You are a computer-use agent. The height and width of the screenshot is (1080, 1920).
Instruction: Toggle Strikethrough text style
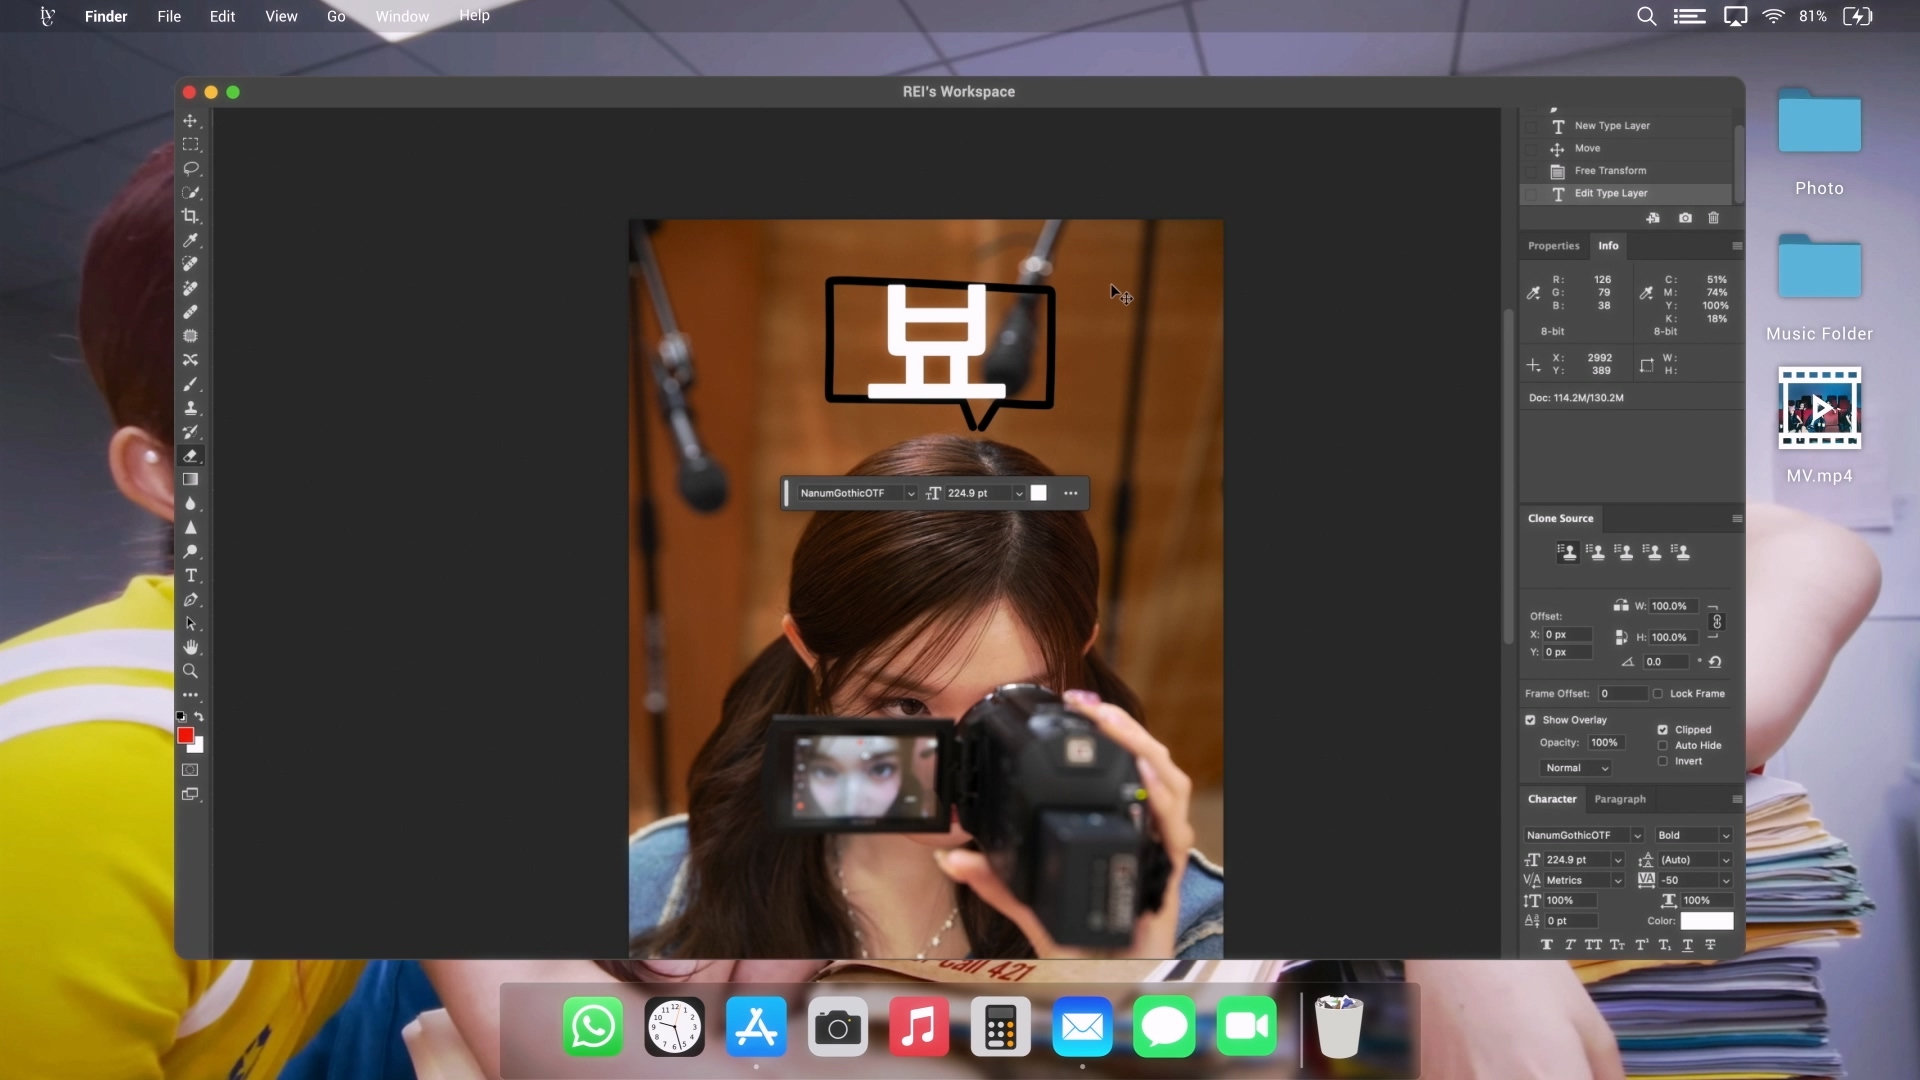[x=1711, y=945]
